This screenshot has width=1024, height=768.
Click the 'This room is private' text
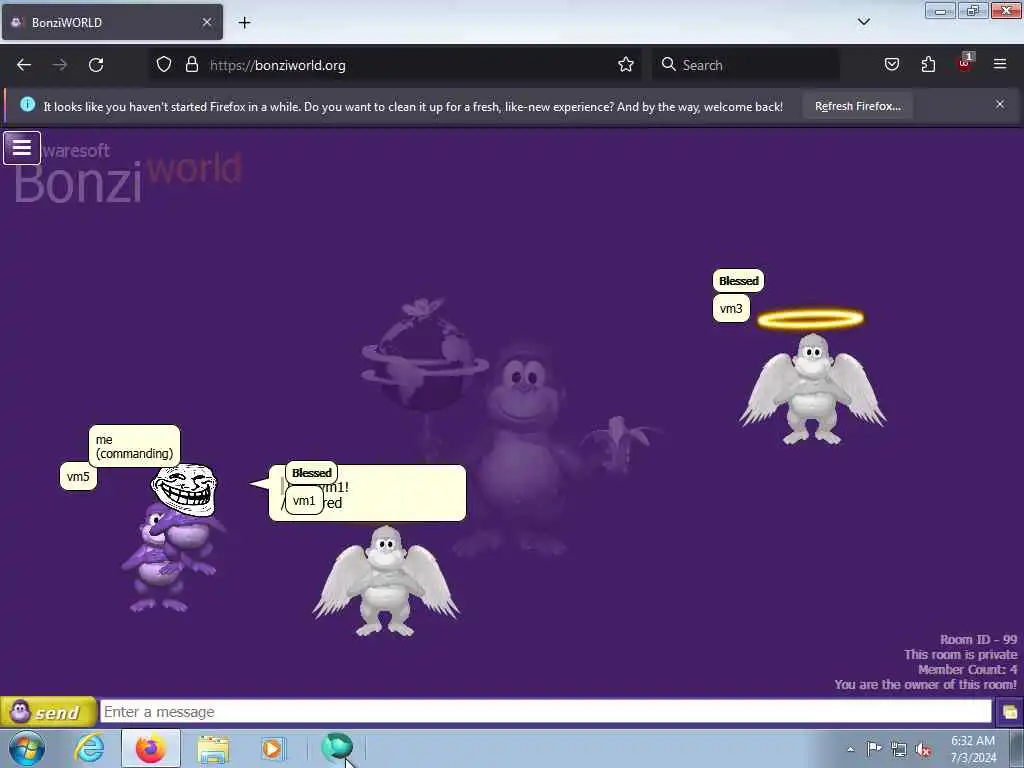pos(960,655)
